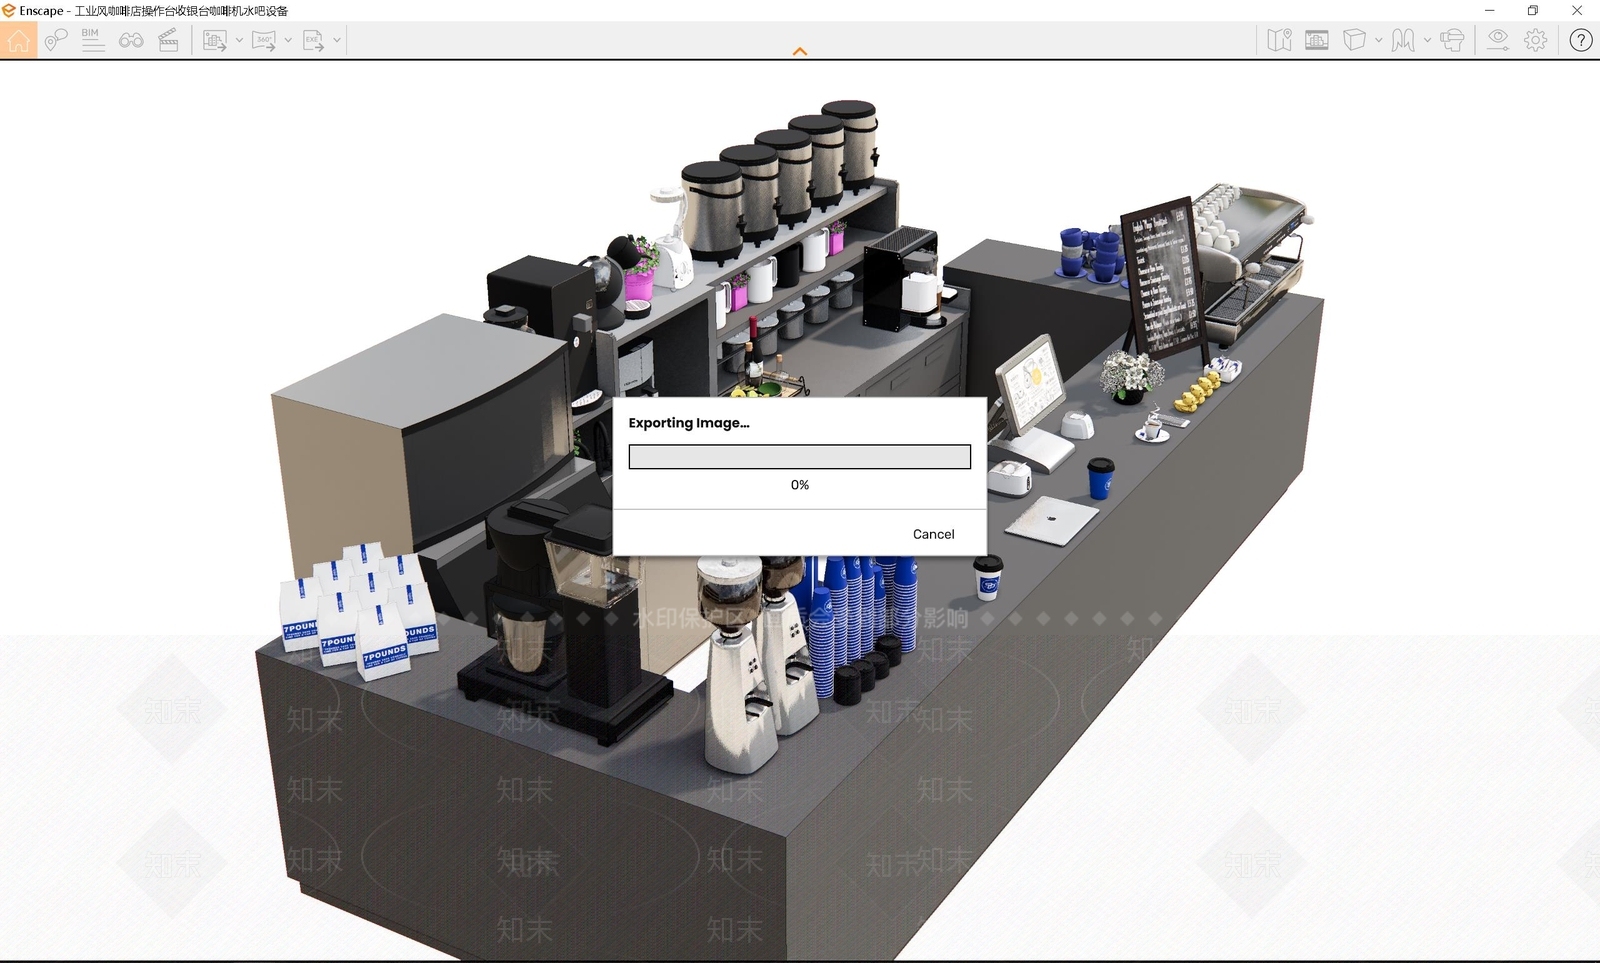1600x963 pixels.
Task: Click the Enscape logo in title bar
Action: coord(9,10)
